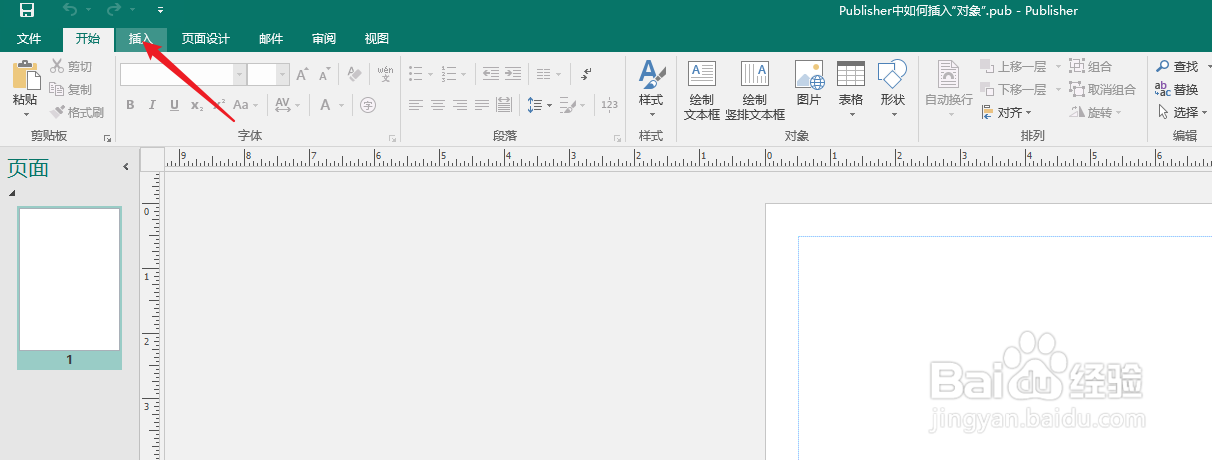This screenshot has width=1212, height=460.
Task: Toggle Align Text Left
Action: click(416, 105)
